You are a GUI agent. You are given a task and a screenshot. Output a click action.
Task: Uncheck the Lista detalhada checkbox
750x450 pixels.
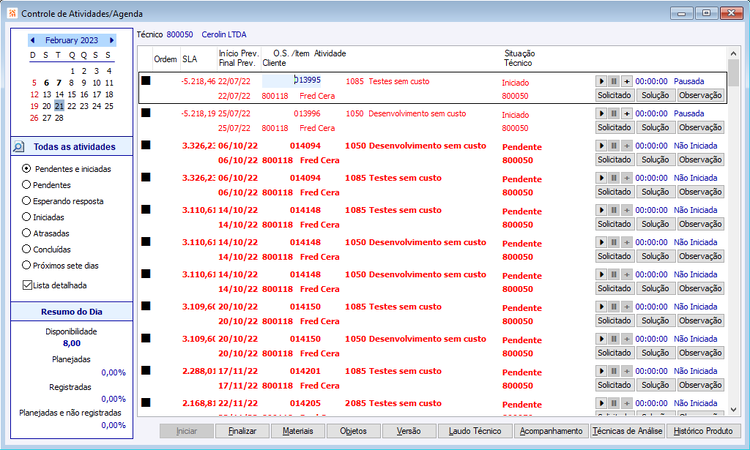pyautogui.click(x=27, y=285)
